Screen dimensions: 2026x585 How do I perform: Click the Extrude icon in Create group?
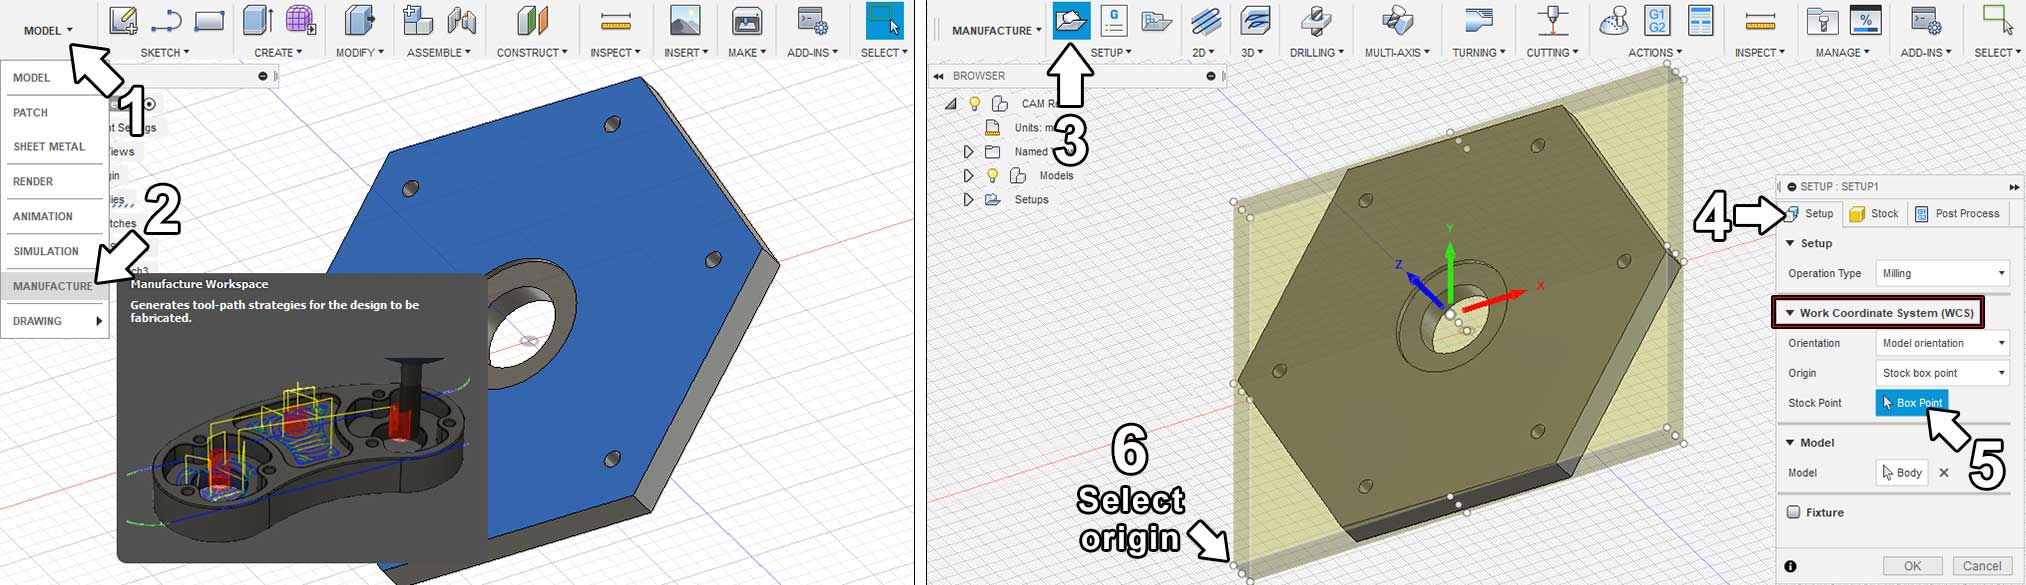258,20
